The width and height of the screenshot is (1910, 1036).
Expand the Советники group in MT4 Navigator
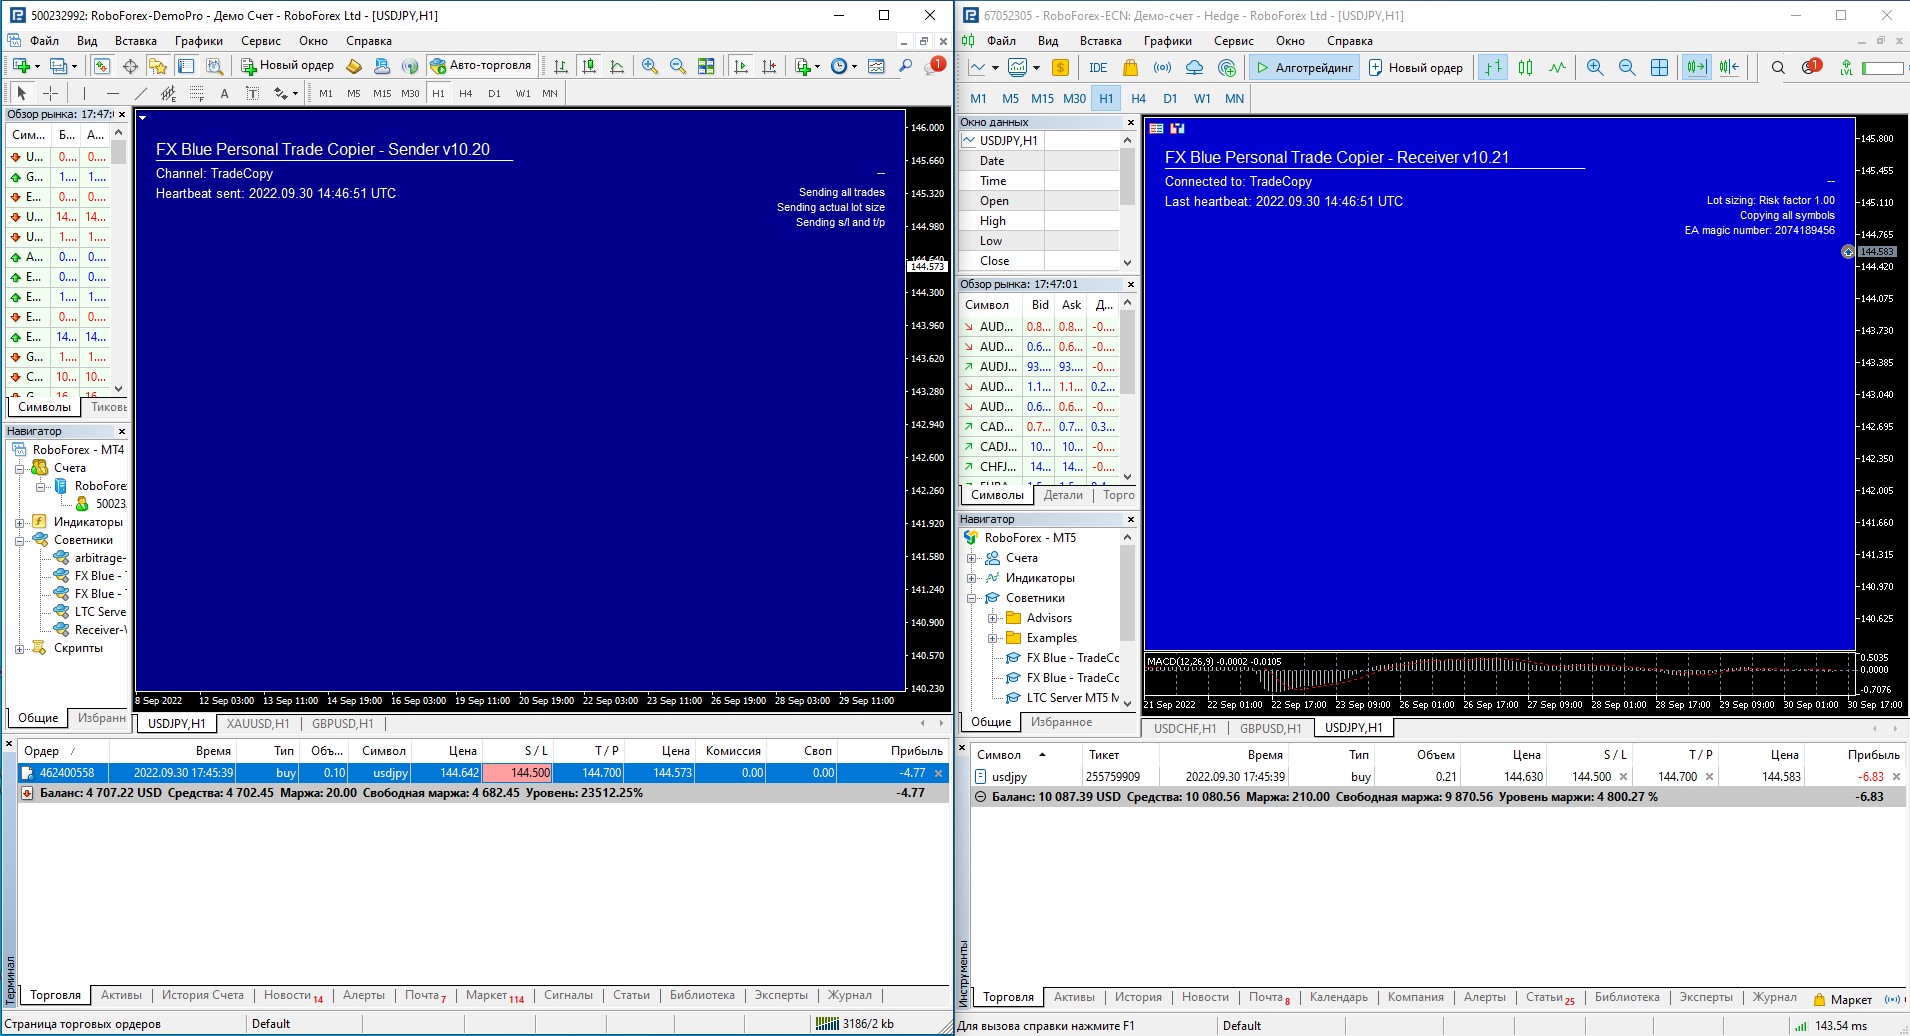tap(22, 539)
